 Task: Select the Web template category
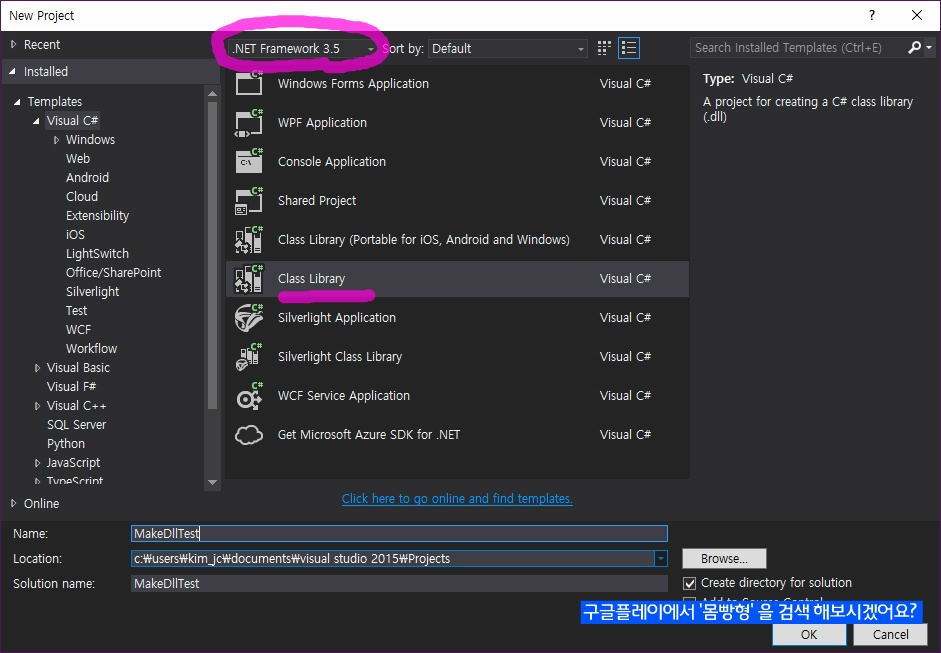pyautogui.click(x=78, y=158)
